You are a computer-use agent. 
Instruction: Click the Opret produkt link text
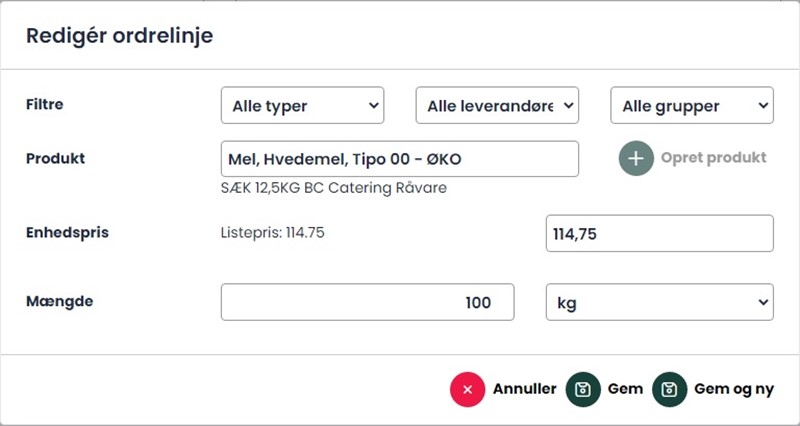tap(713, 158)
